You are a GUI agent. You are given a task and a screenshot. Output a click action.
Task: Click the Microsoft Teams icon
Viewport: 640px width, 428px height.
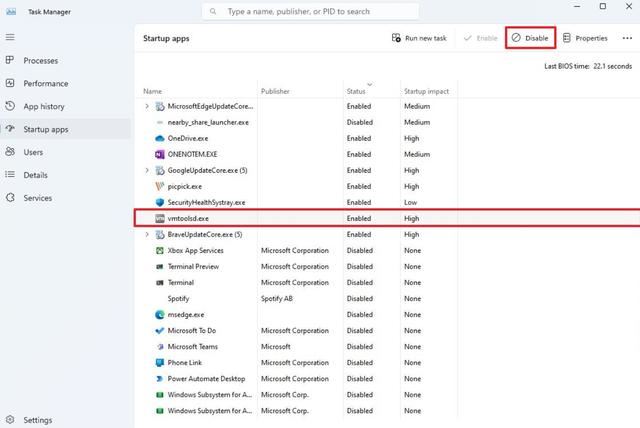coord(160,346)
